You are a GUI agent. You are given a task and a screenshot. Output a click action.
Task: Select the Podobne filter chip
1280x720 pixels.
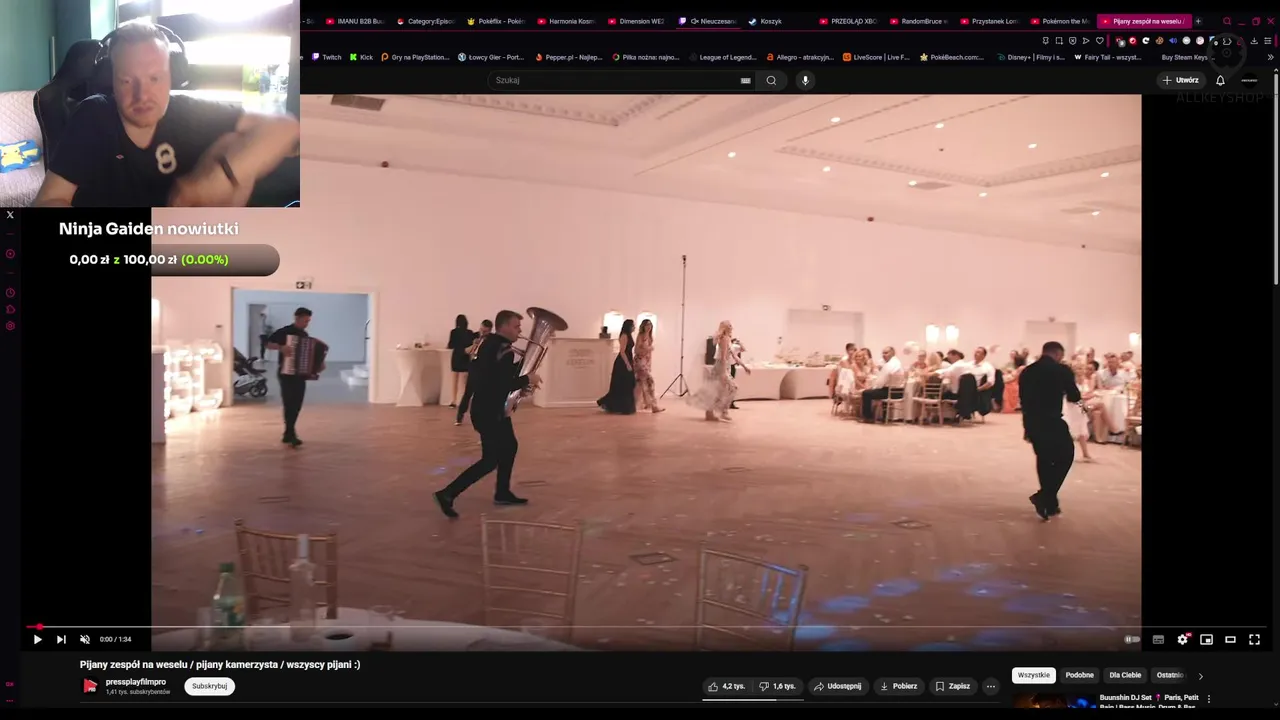1080,675
